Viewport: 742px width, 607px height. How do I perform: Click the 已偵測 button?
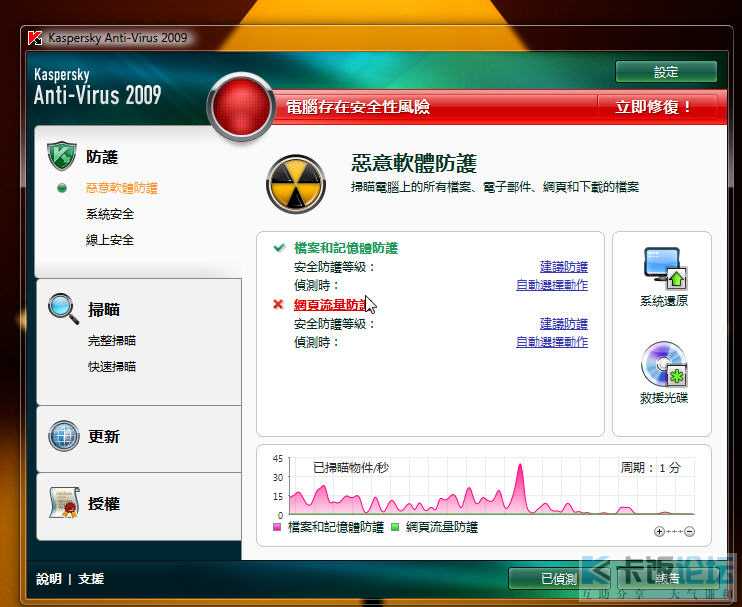coord(558,578)
